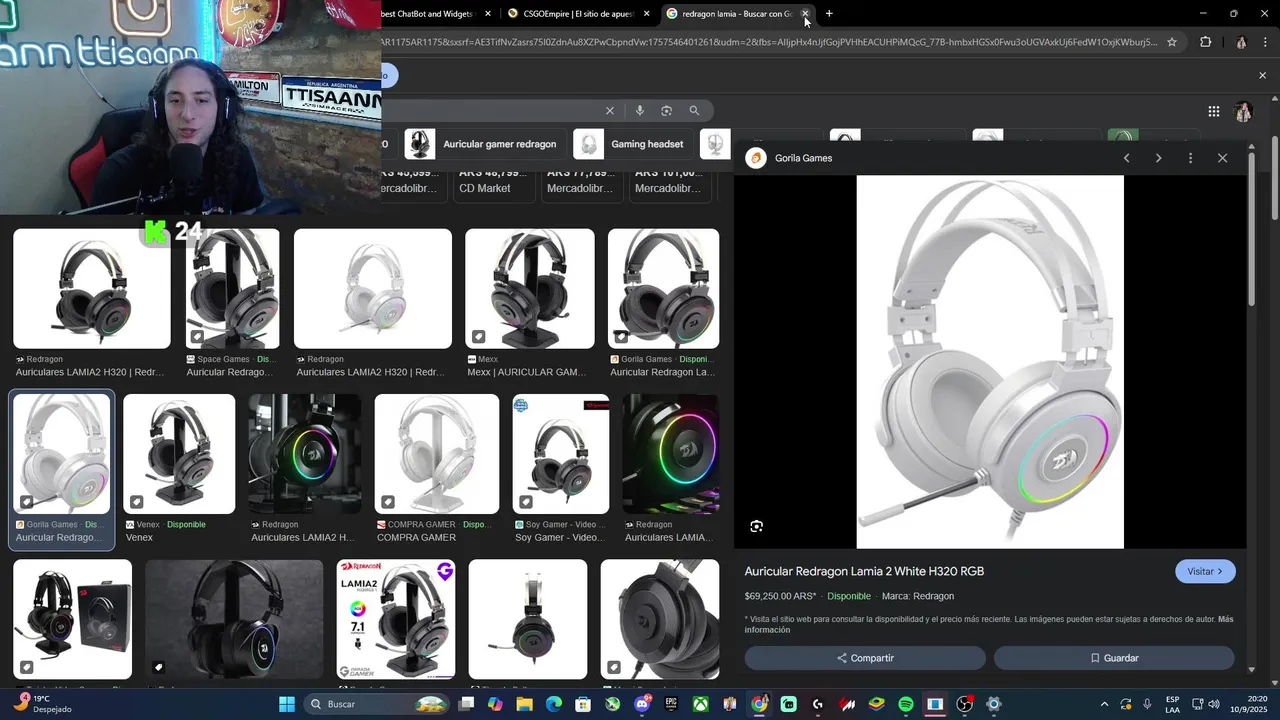Screen dimensions: 1280x720
Task: Click the taskbar Buscar search box
Action: click(377, 704)
